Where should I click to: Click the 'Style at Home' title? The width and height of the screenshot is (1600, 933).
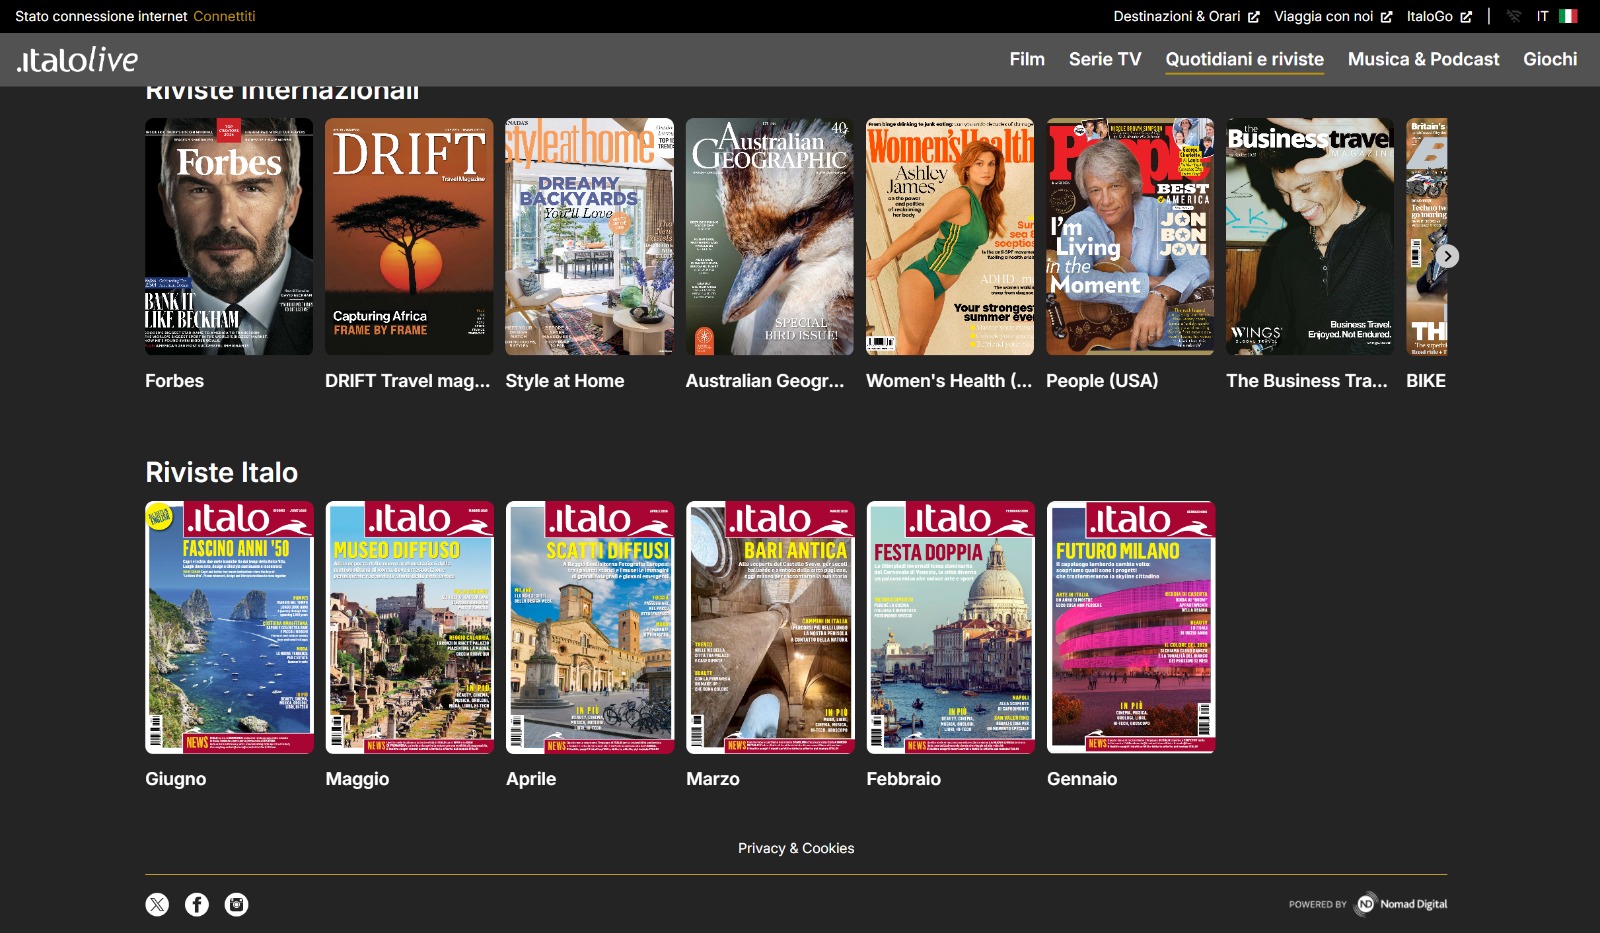click(x=565, y=381)
